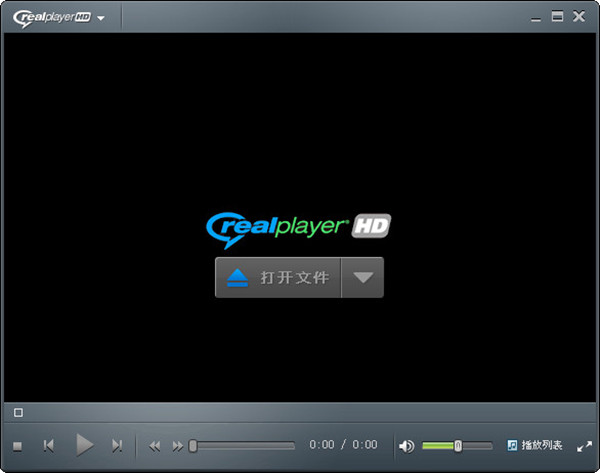600x473 pixels.
Task: Maximize the RealPlayer window
Action: [x=557, y=16]
